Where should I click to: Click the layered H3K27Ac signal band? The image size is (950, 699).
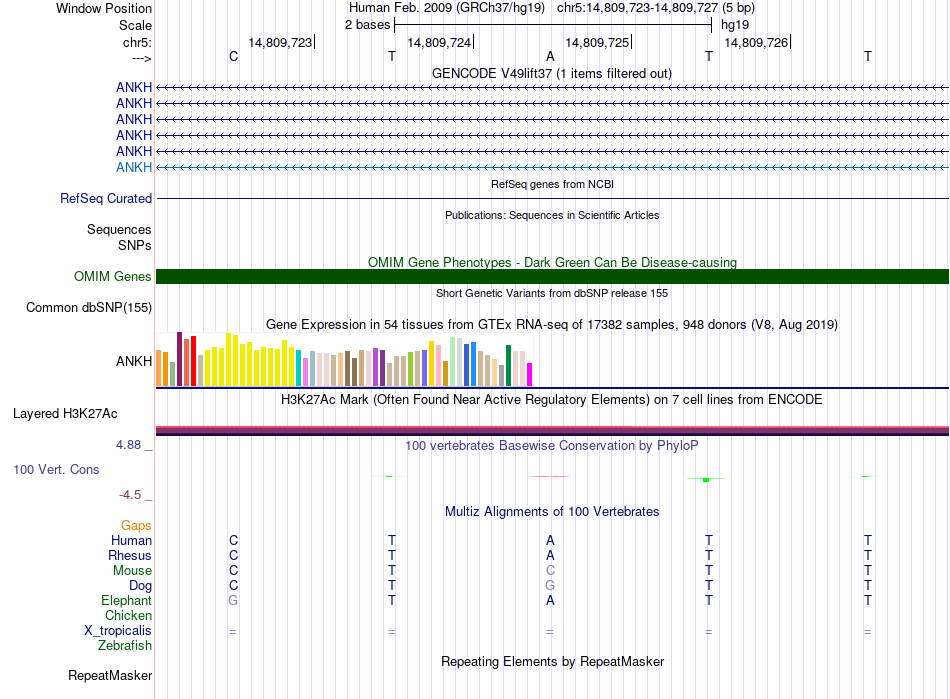(552, 431)
